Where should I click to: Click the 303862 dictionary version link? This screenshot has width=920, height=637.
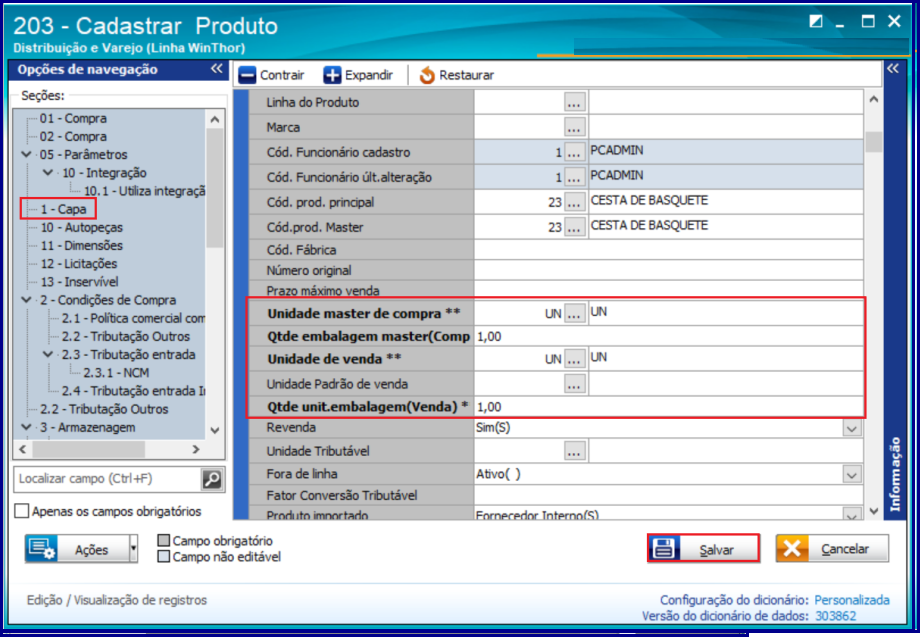[836, 616]
